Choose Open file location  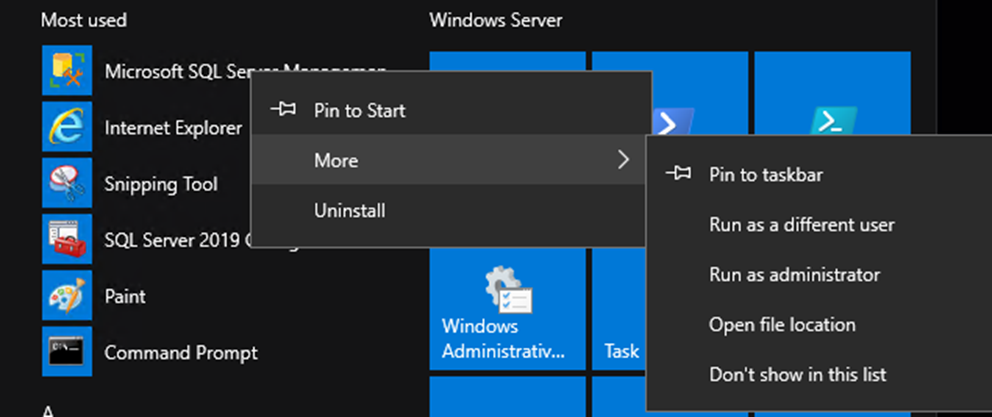[819, 325]
